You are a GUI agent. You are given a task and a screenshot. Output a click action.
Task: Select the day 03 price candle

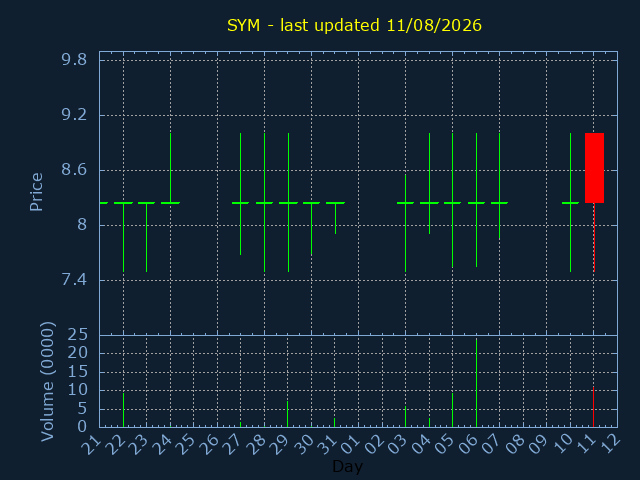click(405, 223)
